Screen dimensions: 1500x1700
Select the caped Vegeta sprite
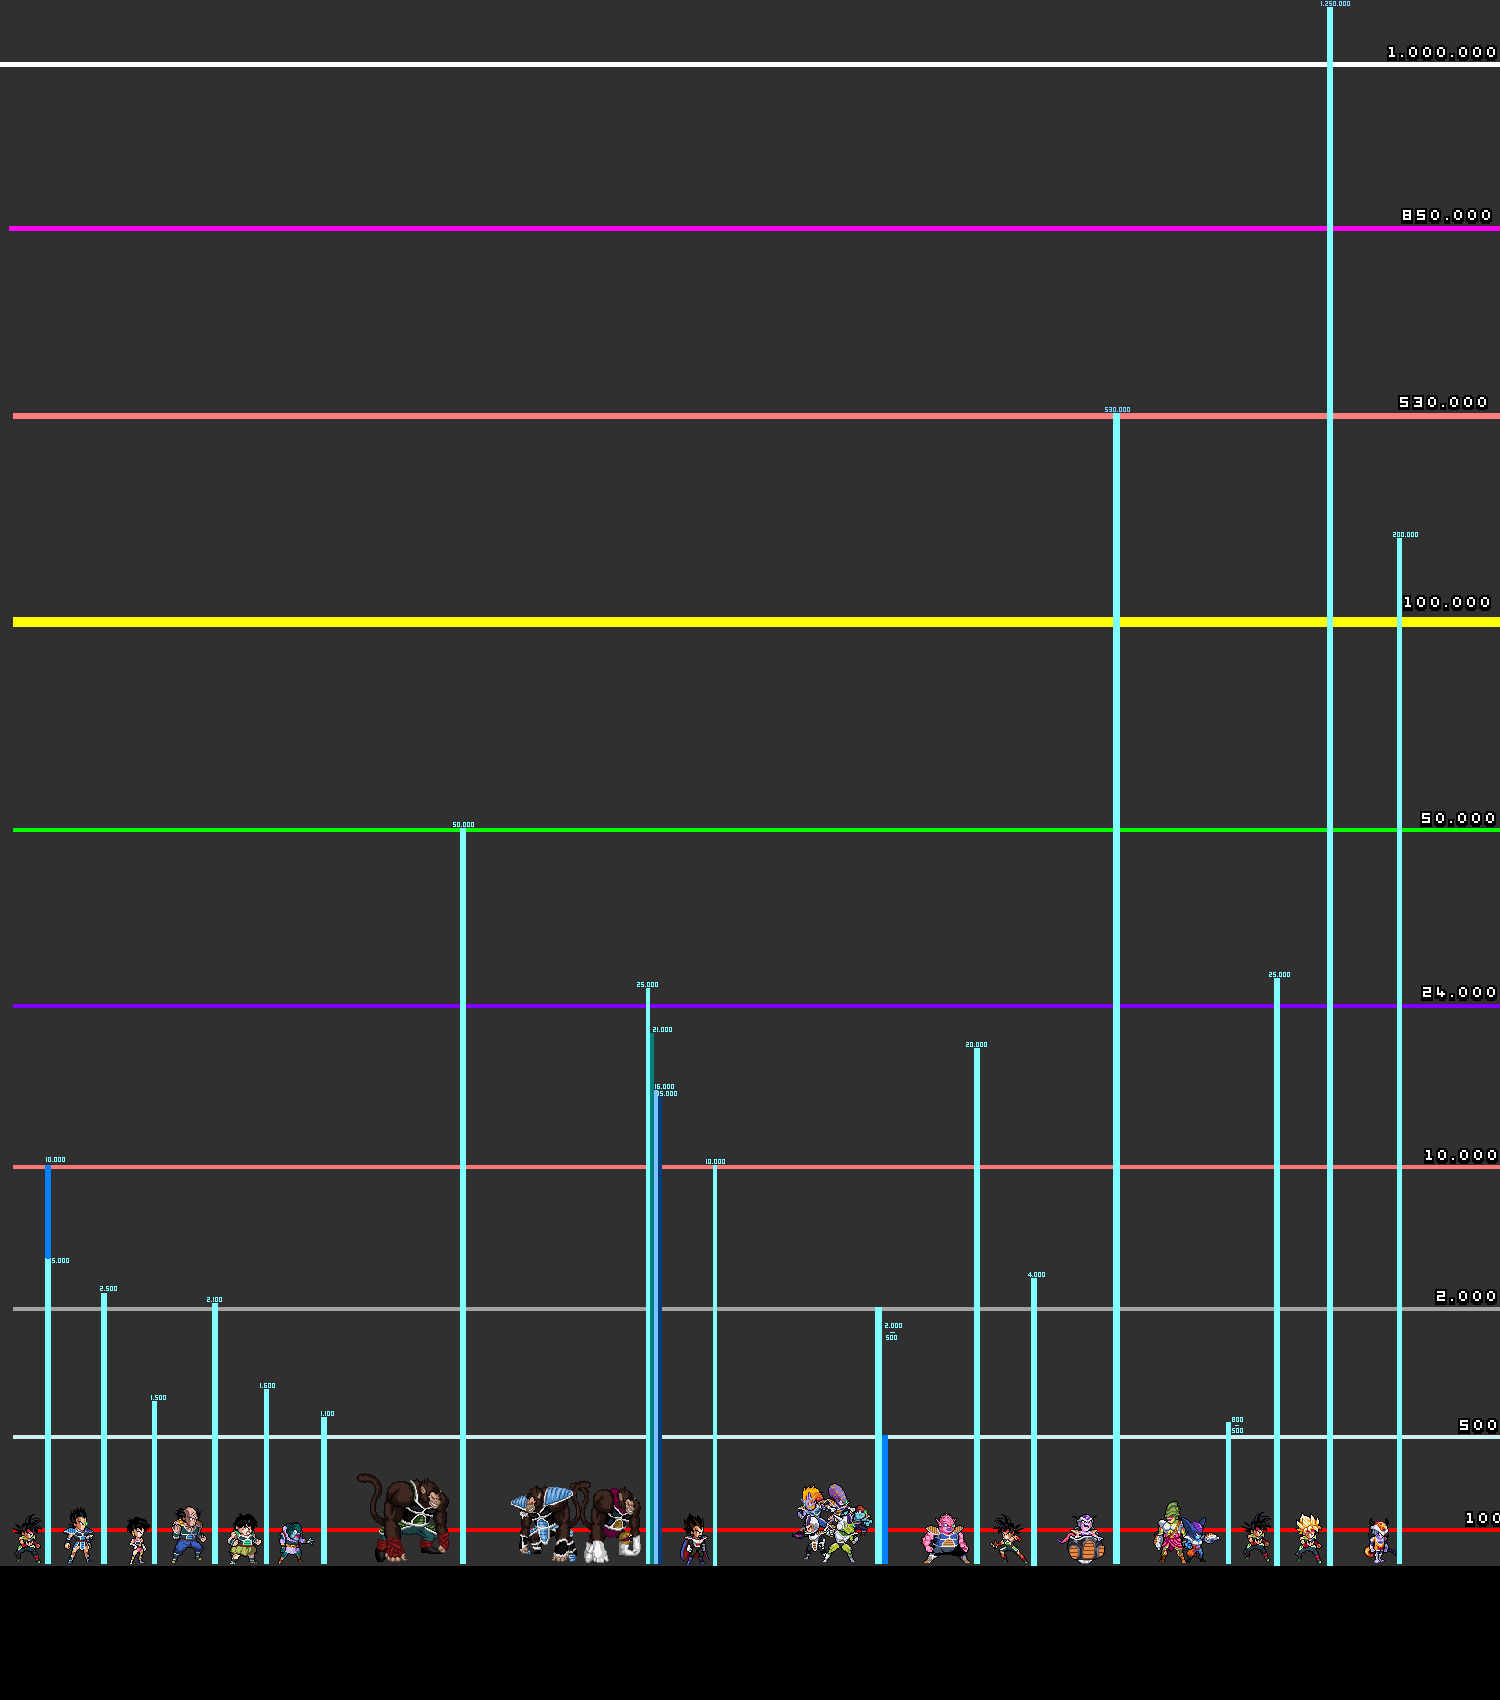[694, 1540]
